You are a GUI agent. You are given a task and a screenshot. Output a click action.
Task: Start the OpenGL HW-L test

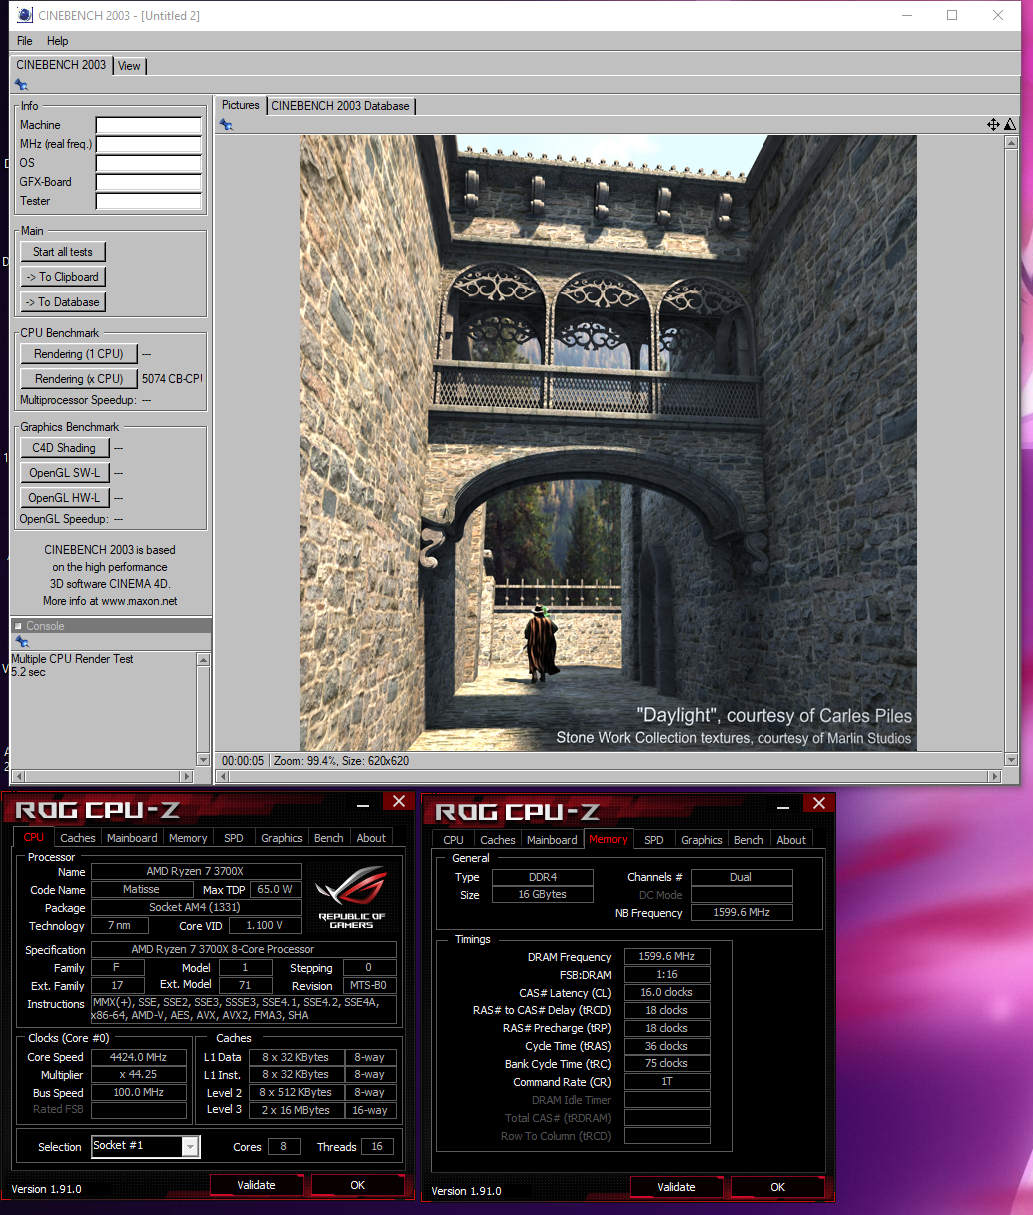[64, 498]
